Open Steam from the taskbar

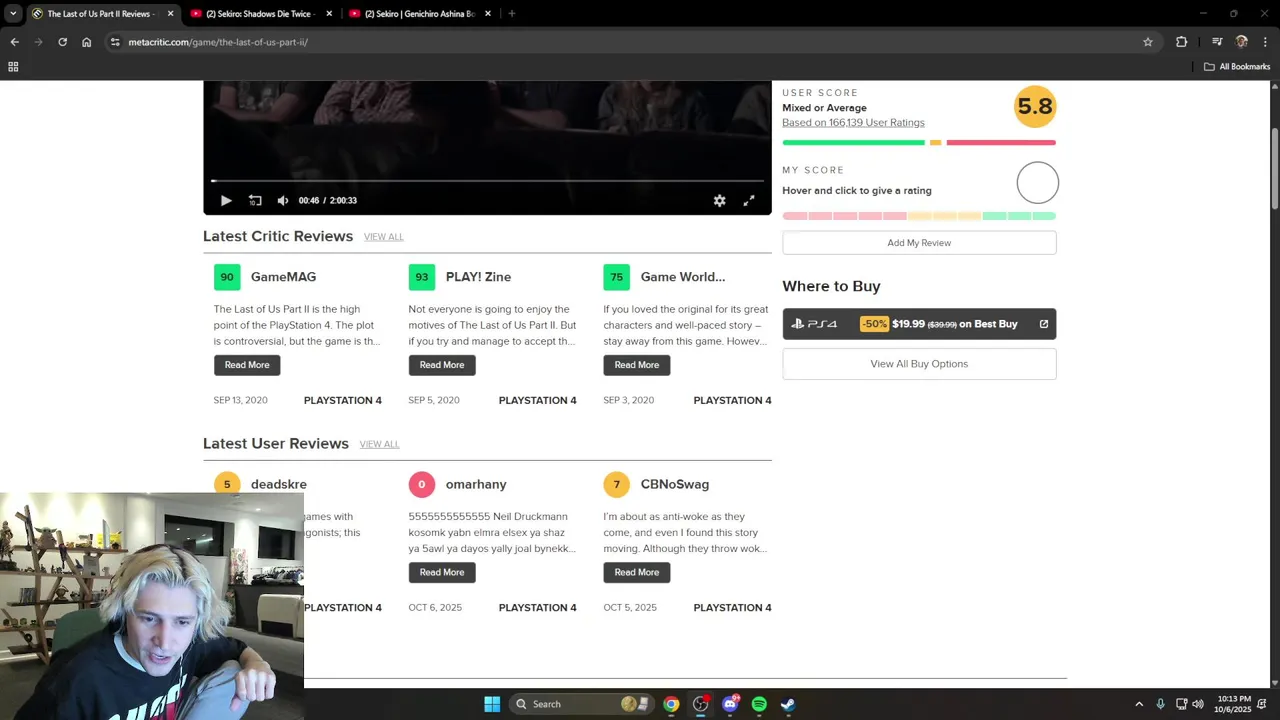[788, 704]
